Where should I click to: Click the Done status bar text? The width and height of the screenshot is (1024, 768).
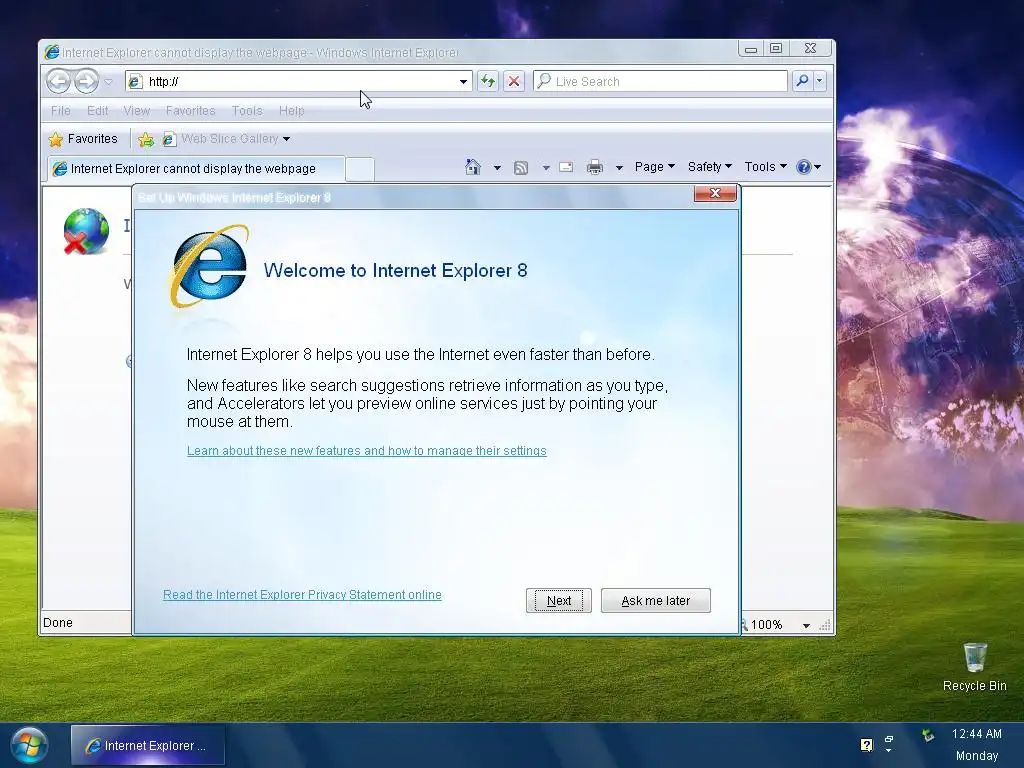tap(57, 623)
